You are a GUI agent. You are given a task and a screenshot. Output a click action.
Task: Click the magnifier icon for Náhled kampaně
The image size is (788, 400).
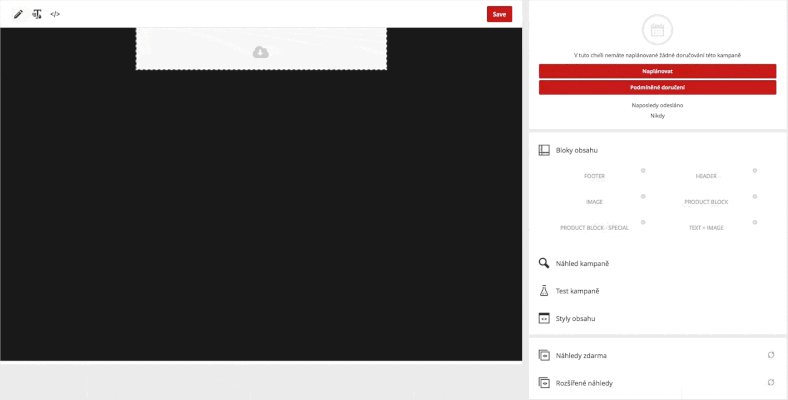544,263
